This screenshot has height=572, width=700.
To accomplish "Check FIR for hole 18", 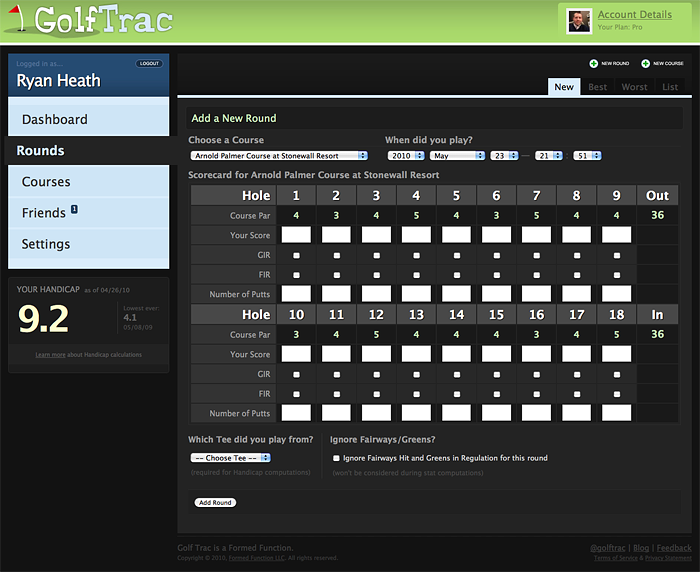I will point(617,395).
